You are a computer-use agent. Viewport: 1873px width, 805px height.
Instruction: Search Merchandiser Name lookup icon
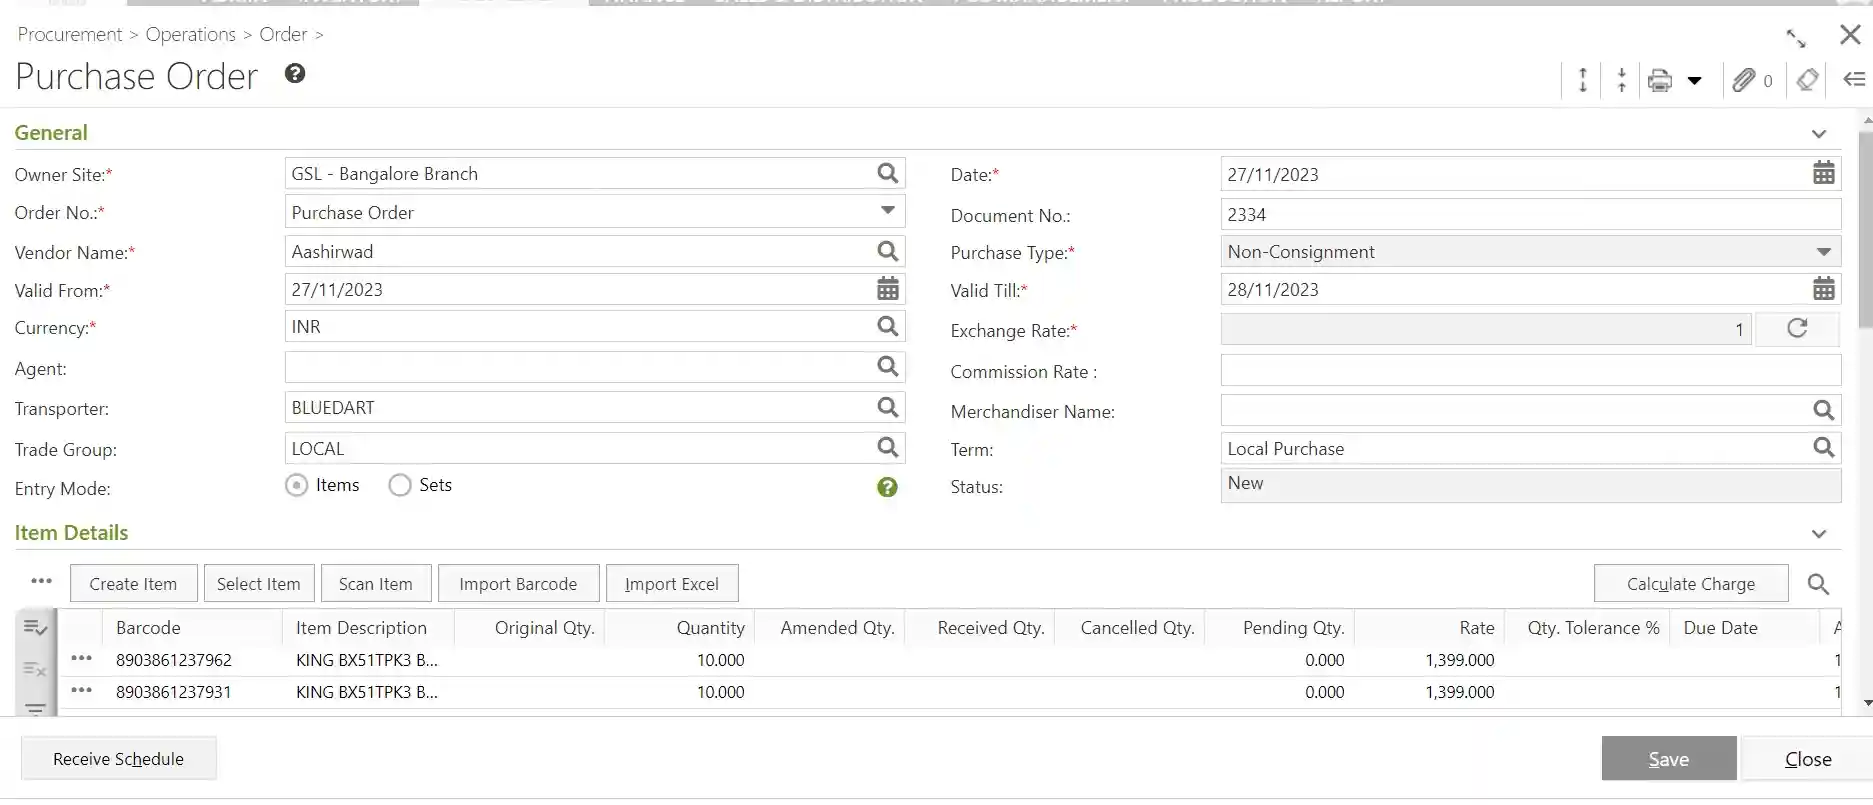click(1824, 410)
